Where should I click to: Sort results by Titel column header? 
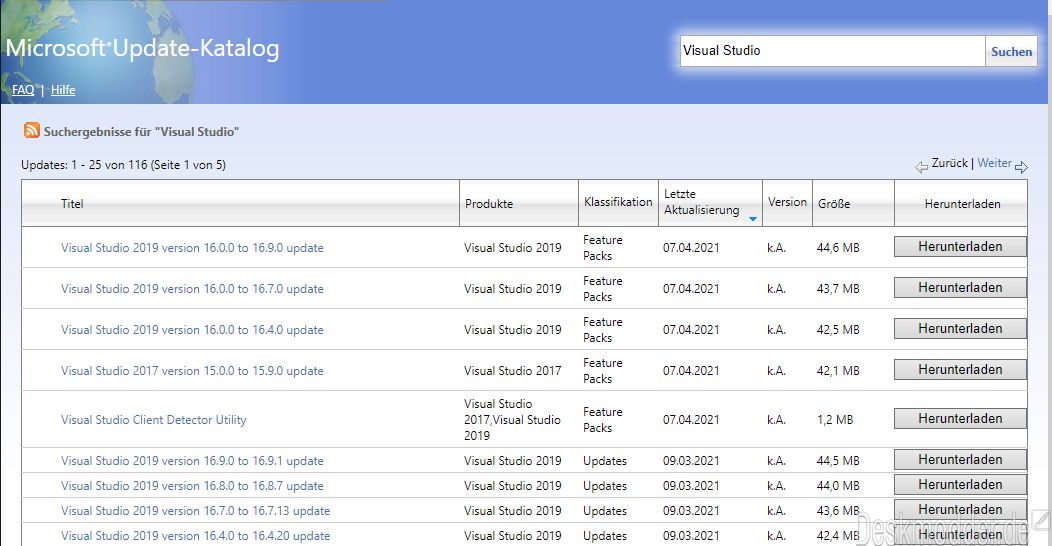tap(72, 204)
